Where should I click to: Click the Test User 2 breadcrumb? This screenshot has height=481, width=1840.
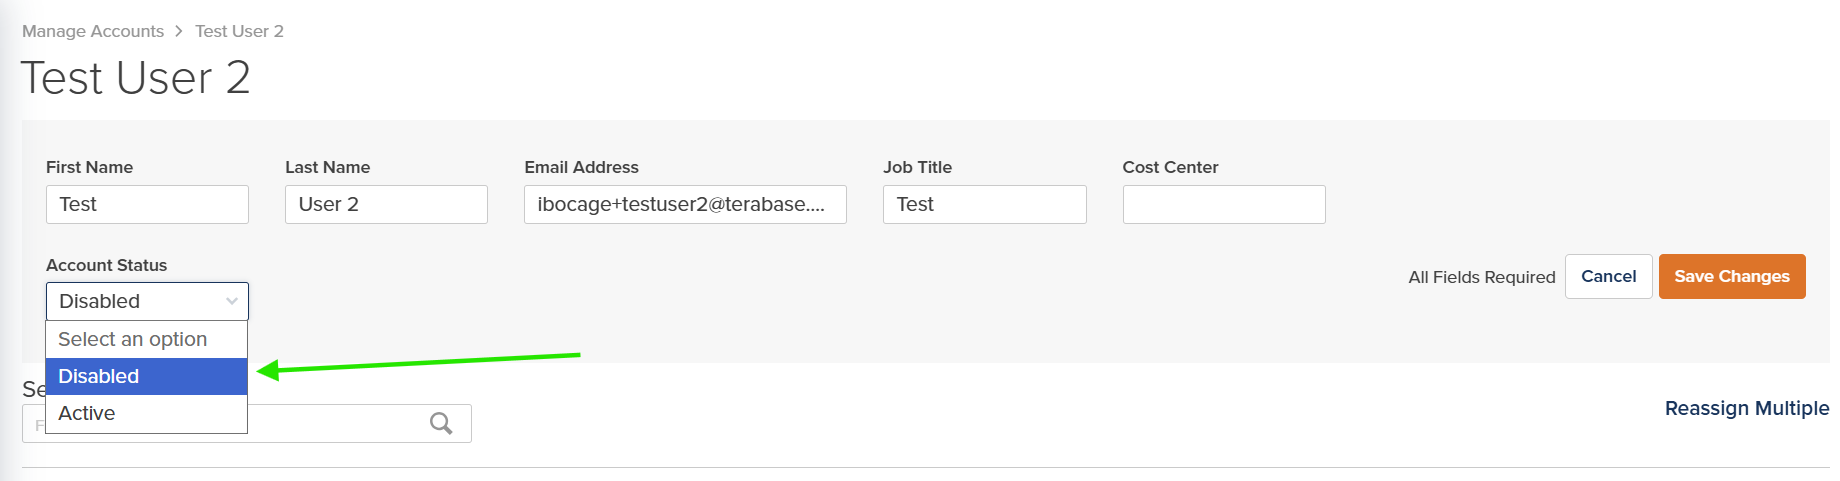[239, 31]
